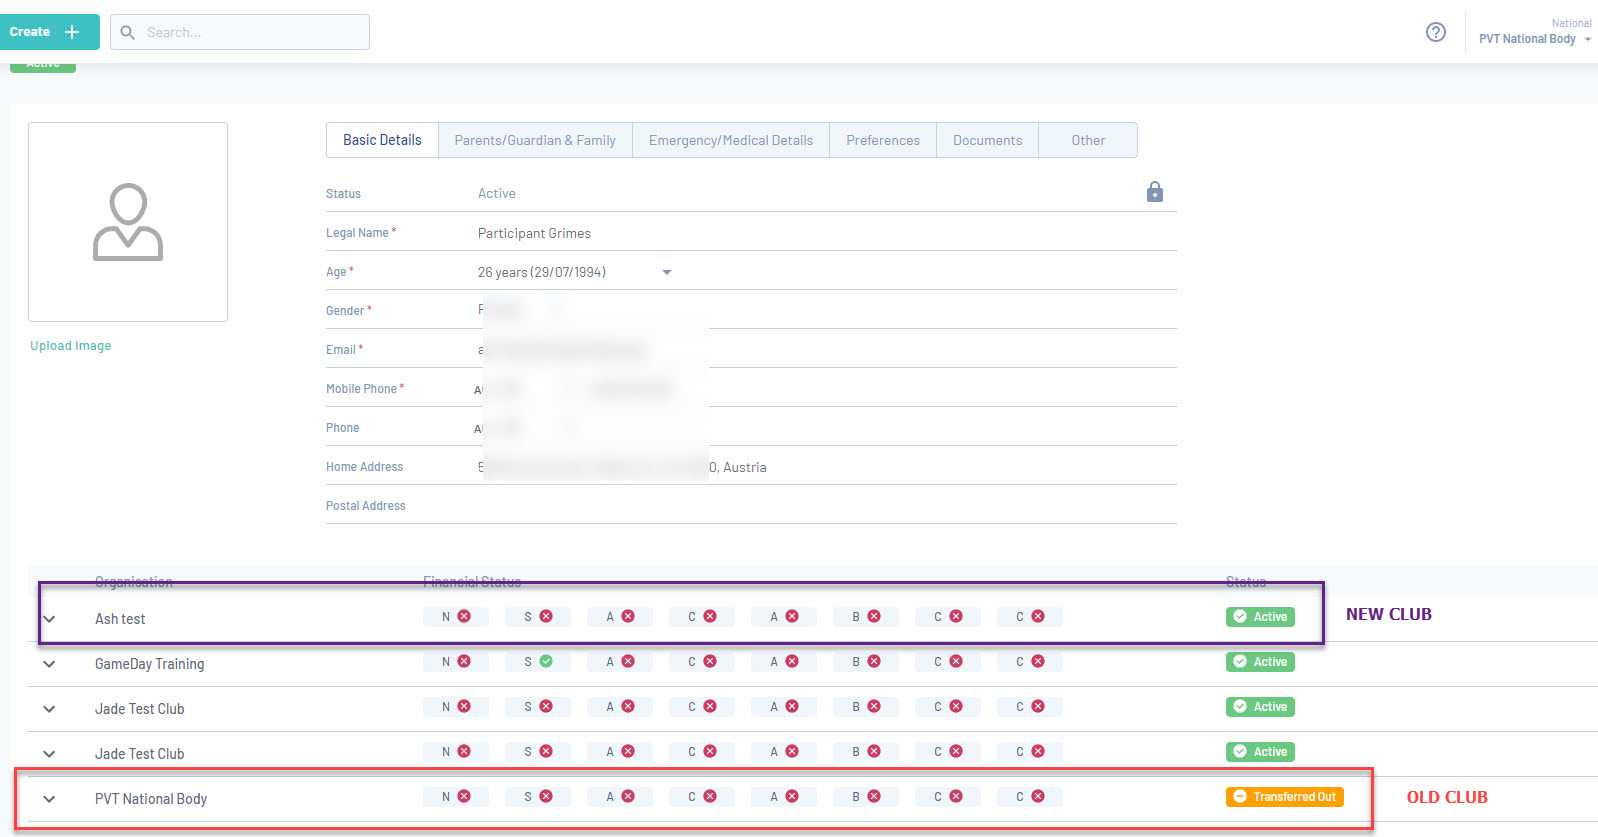Open the Parents/Guardian & Family tab

pos(535,140)
